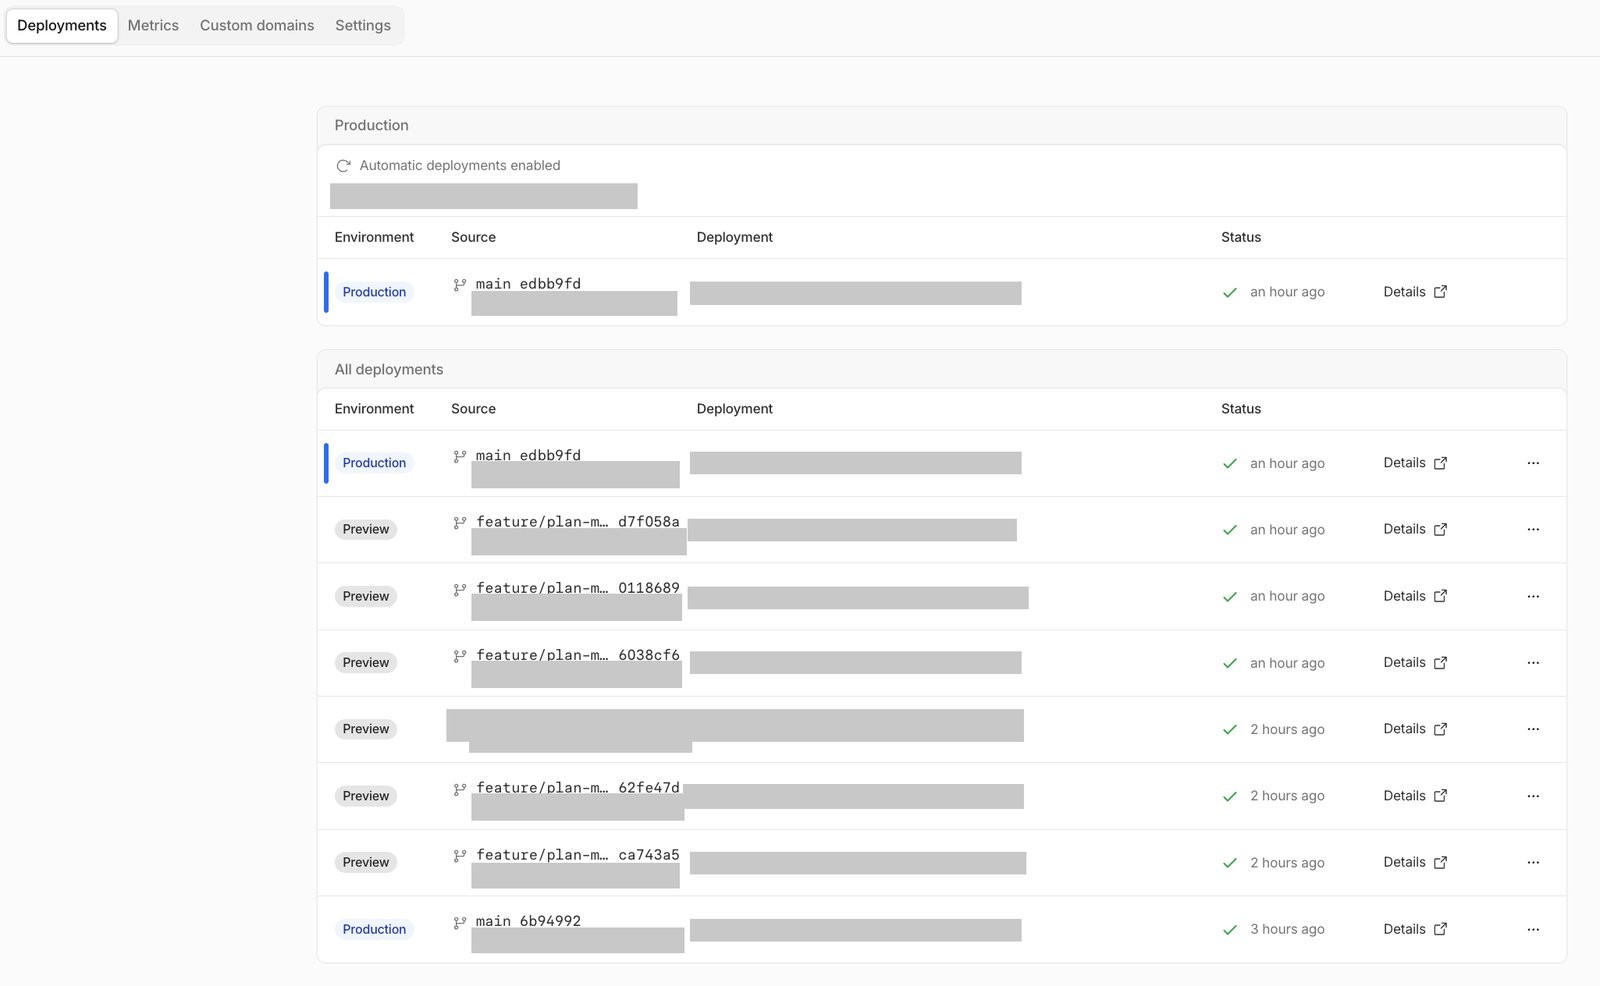The width and height of the screenshot is (1600, 986).
Task: Open more options for 62fe47d deployment
Action: pyautogui.click(x=1533, y=796)
